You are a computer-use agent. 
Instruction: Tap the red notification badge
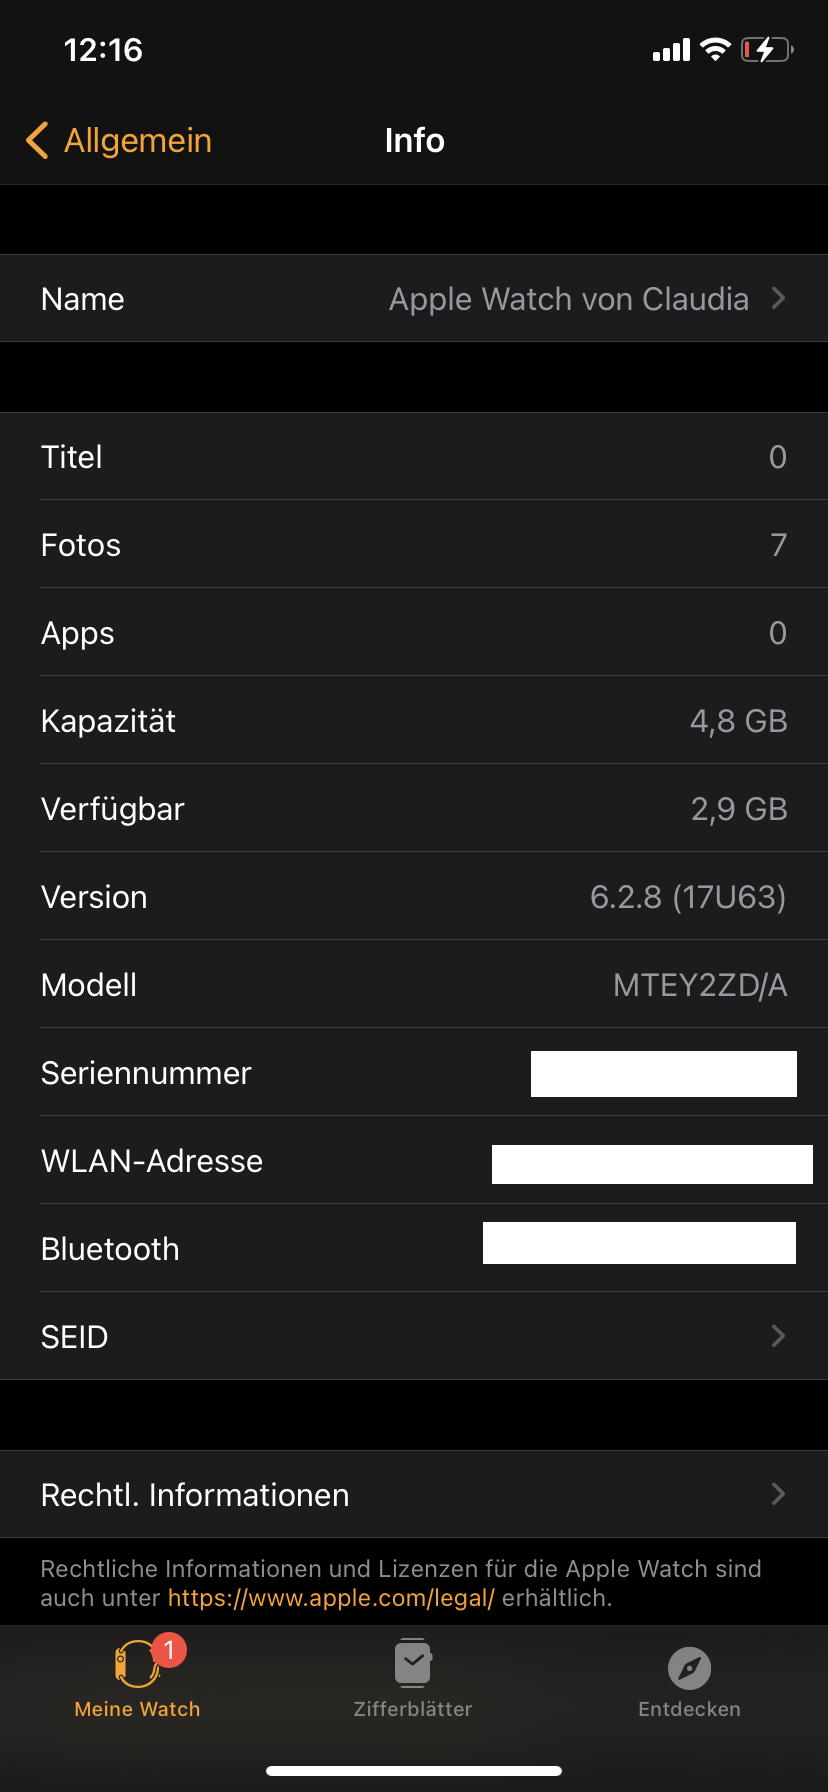coord(169,1649)
